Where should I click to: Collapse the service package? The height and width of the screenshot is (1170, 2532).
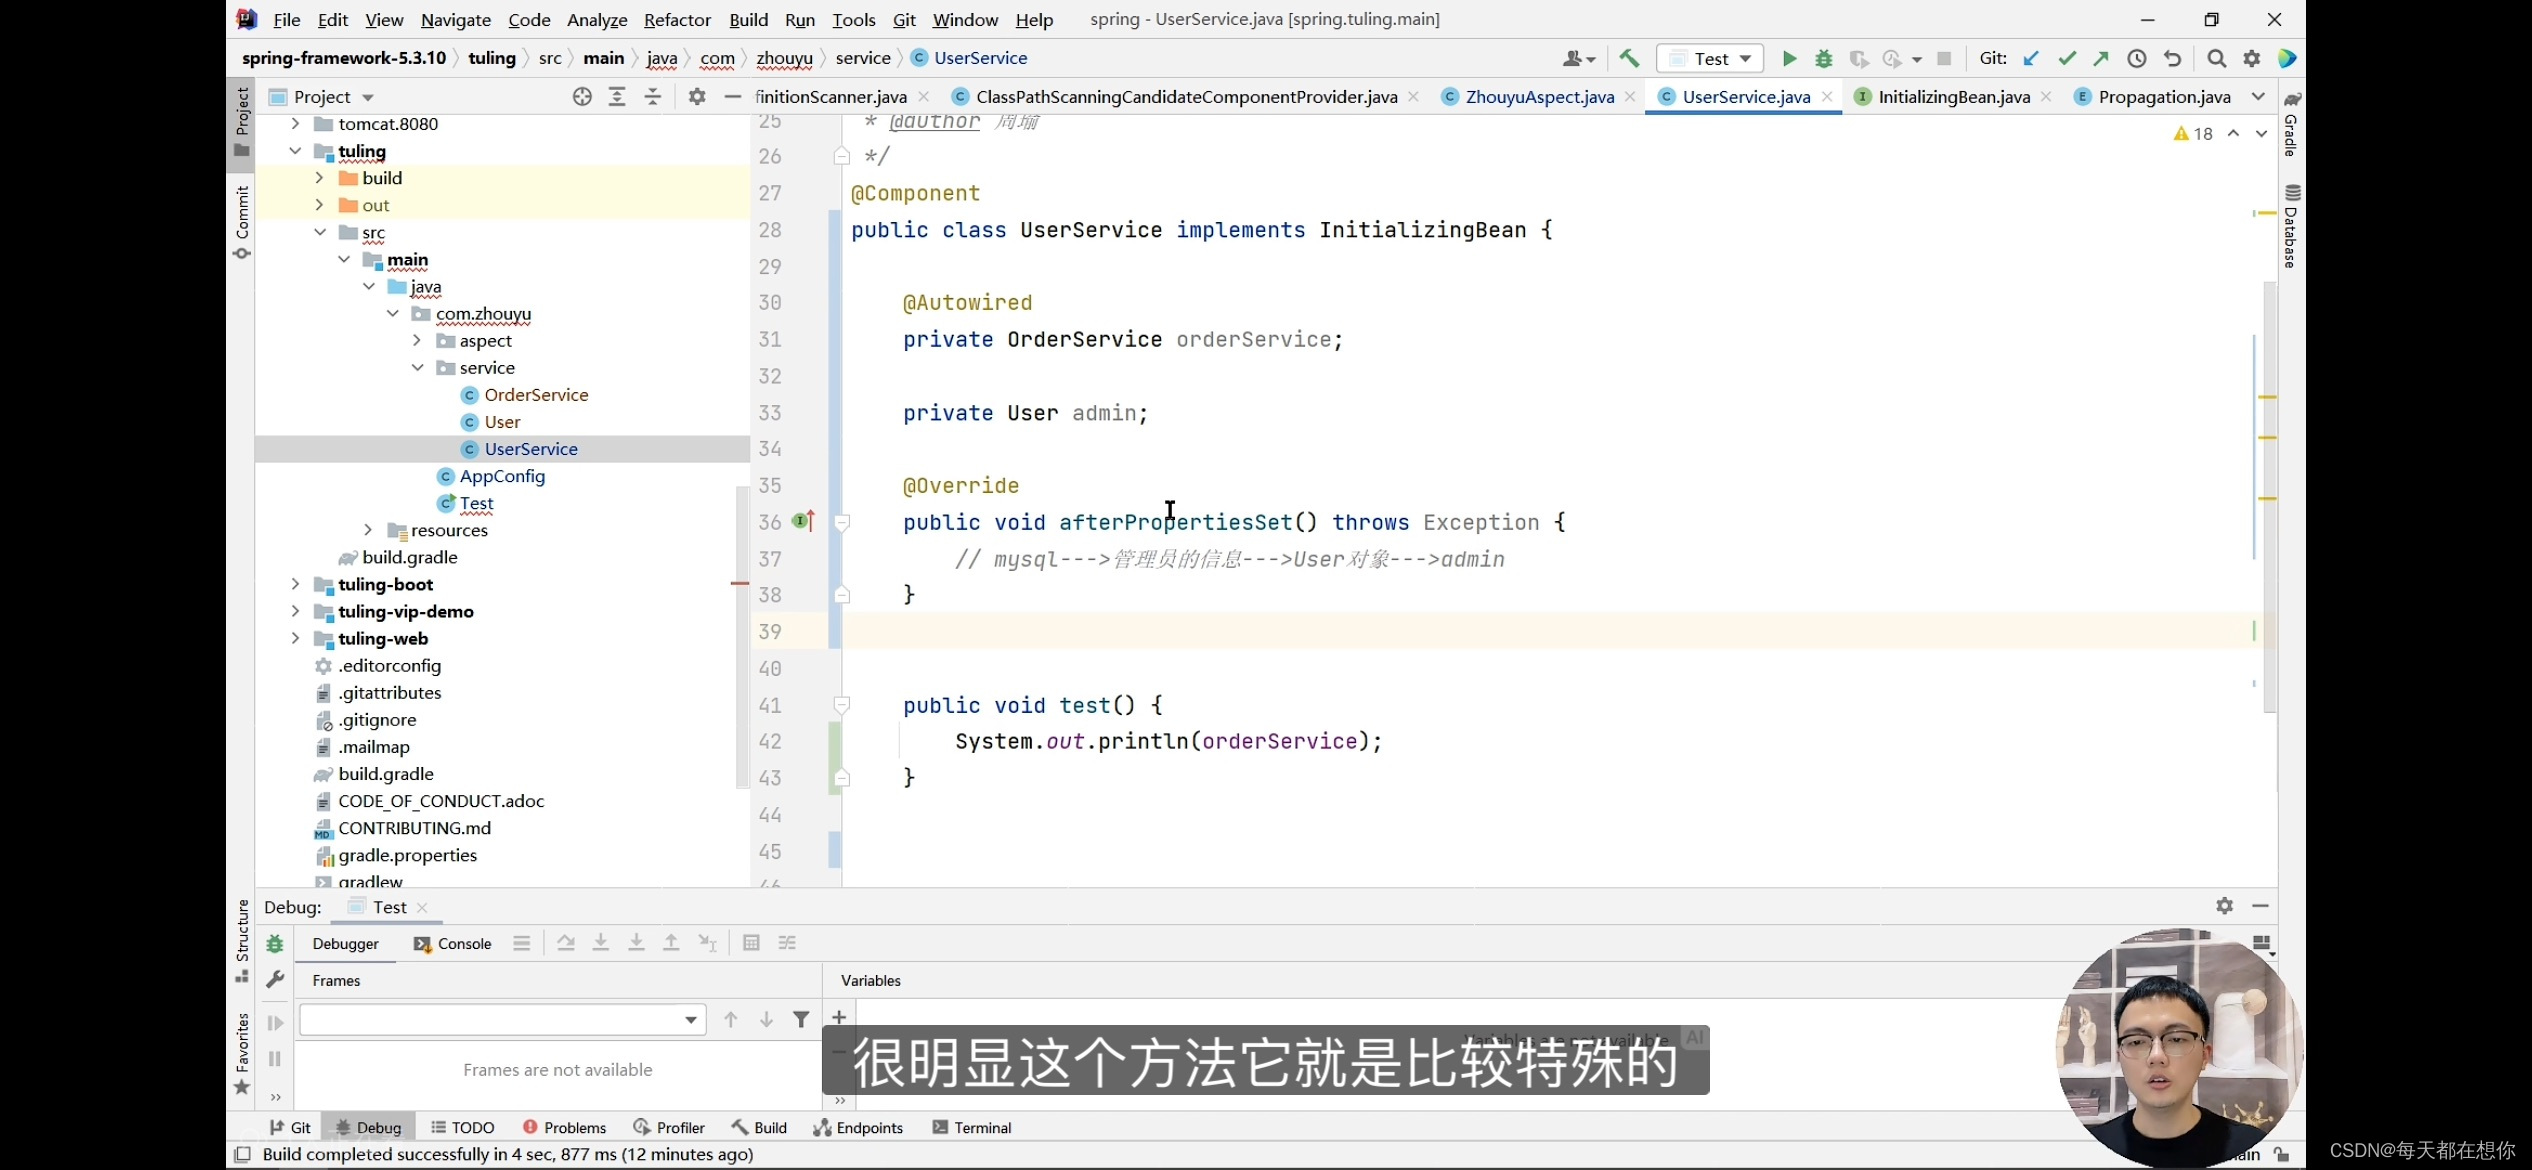[417, 368]
